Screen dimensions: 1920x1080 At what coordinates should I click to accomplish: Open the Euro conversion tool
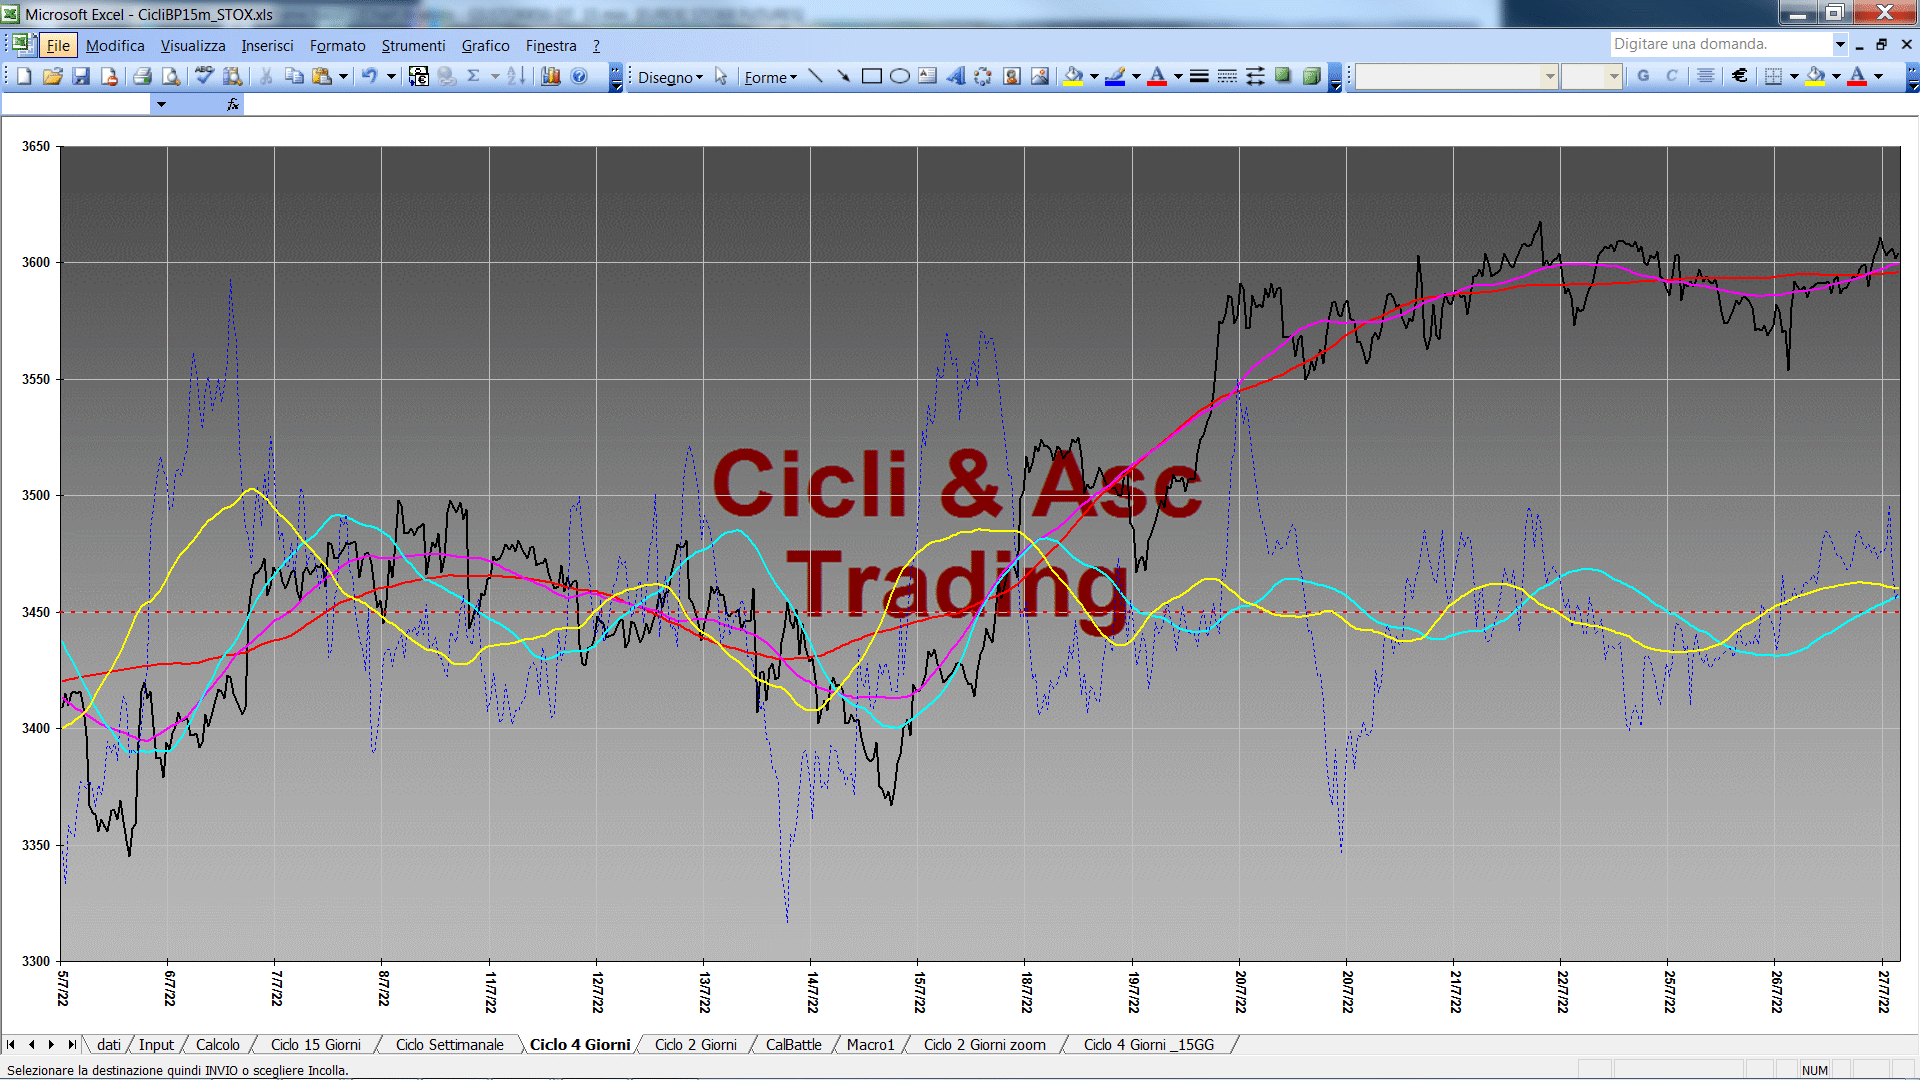pos(419,76)
